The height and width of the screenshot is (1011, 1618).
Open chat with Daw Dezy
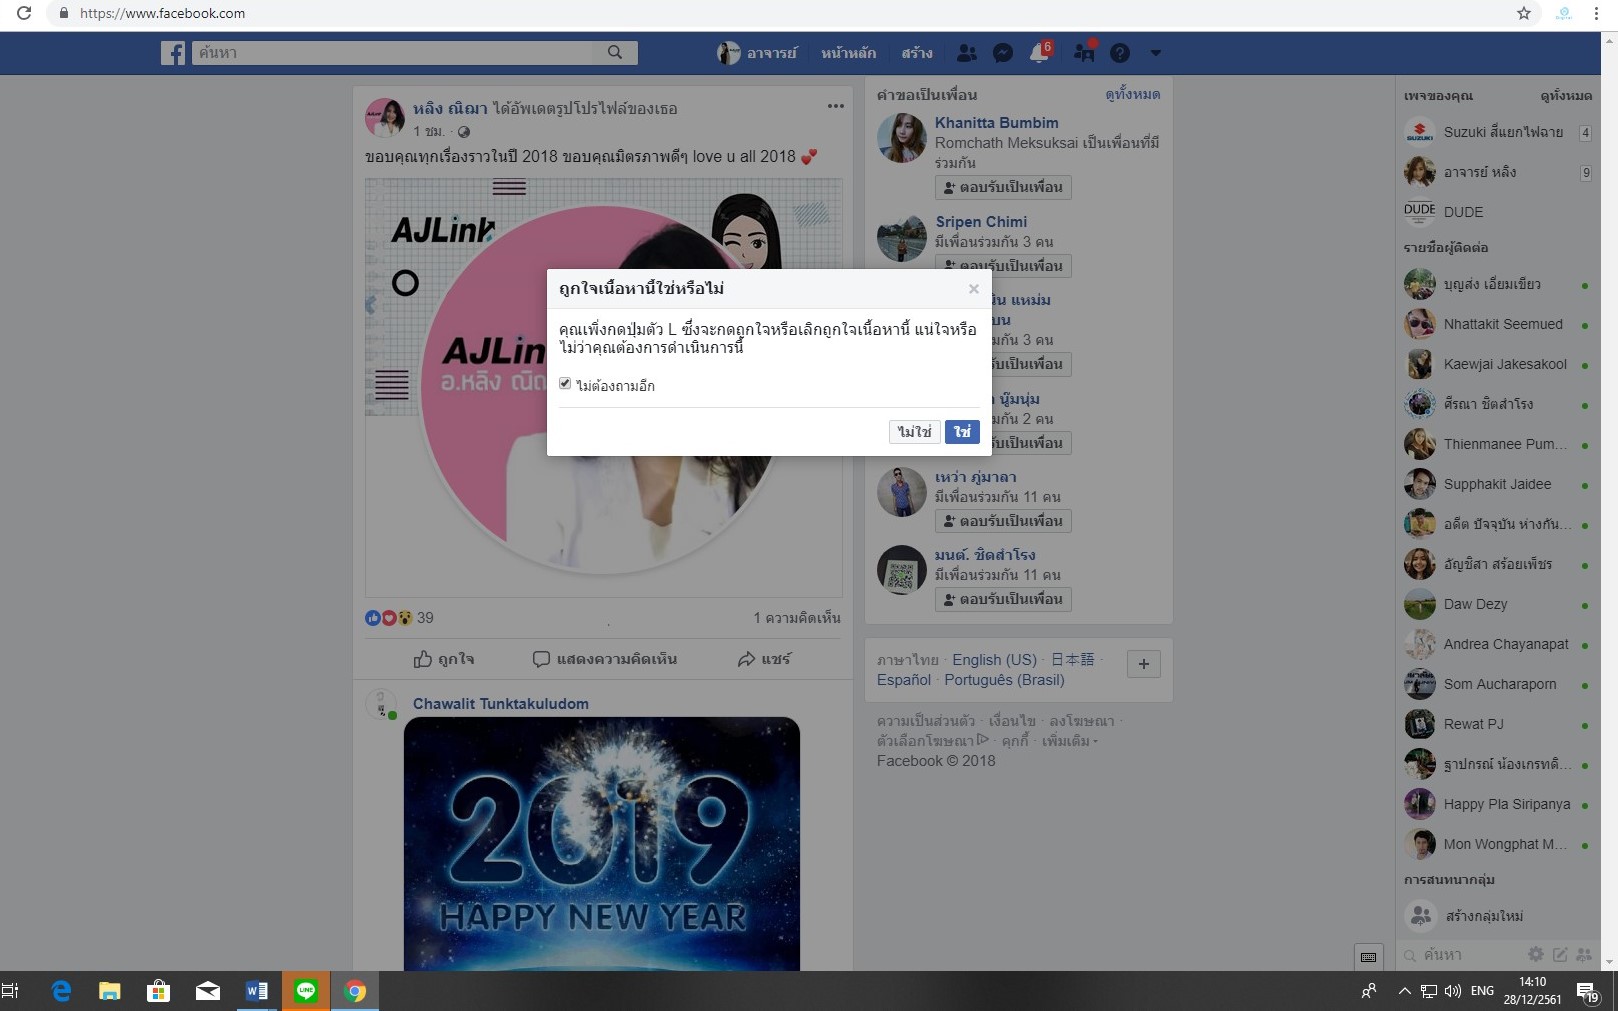tap(1497, 604)
